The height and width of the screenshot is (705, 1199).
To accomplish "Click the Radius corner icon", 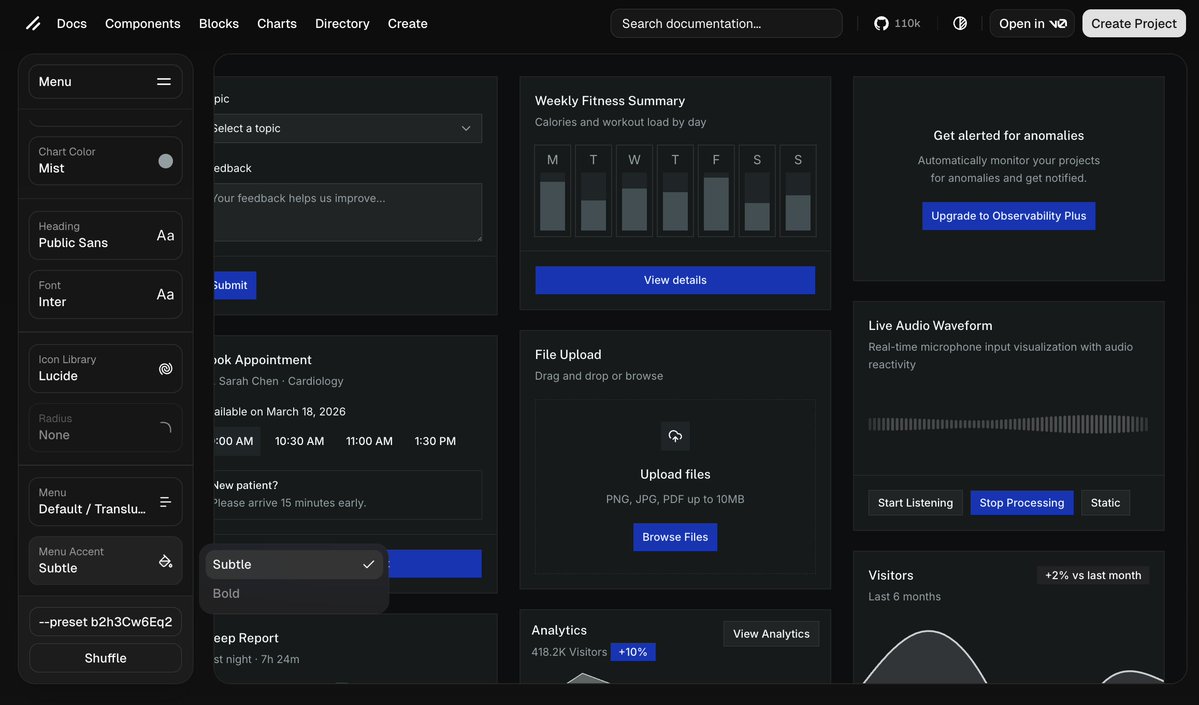I will [165, 427].
